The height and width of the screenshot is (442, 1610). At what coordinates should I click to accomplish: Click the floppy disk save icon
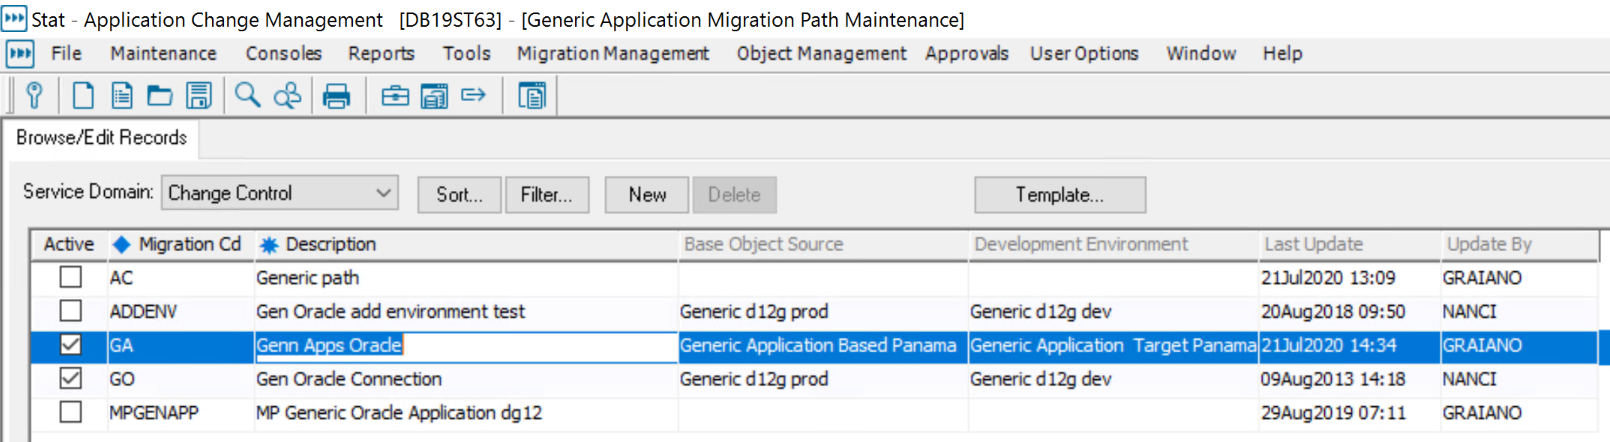(x=199, y=96)
